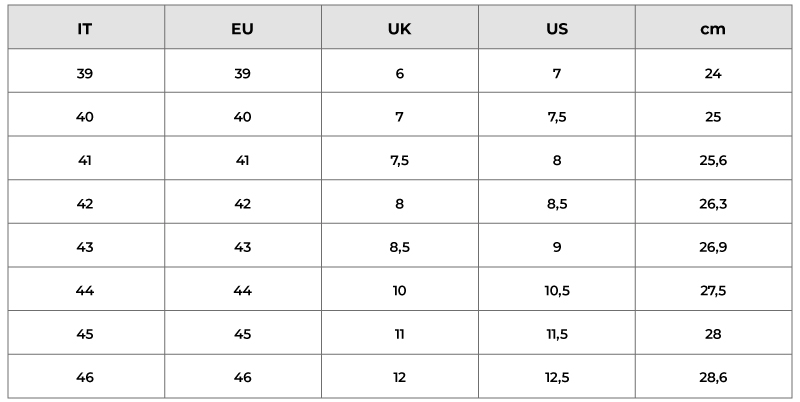800x402 pixels.
Task: Click UK size 12 cell
Action: coord(399,376)
